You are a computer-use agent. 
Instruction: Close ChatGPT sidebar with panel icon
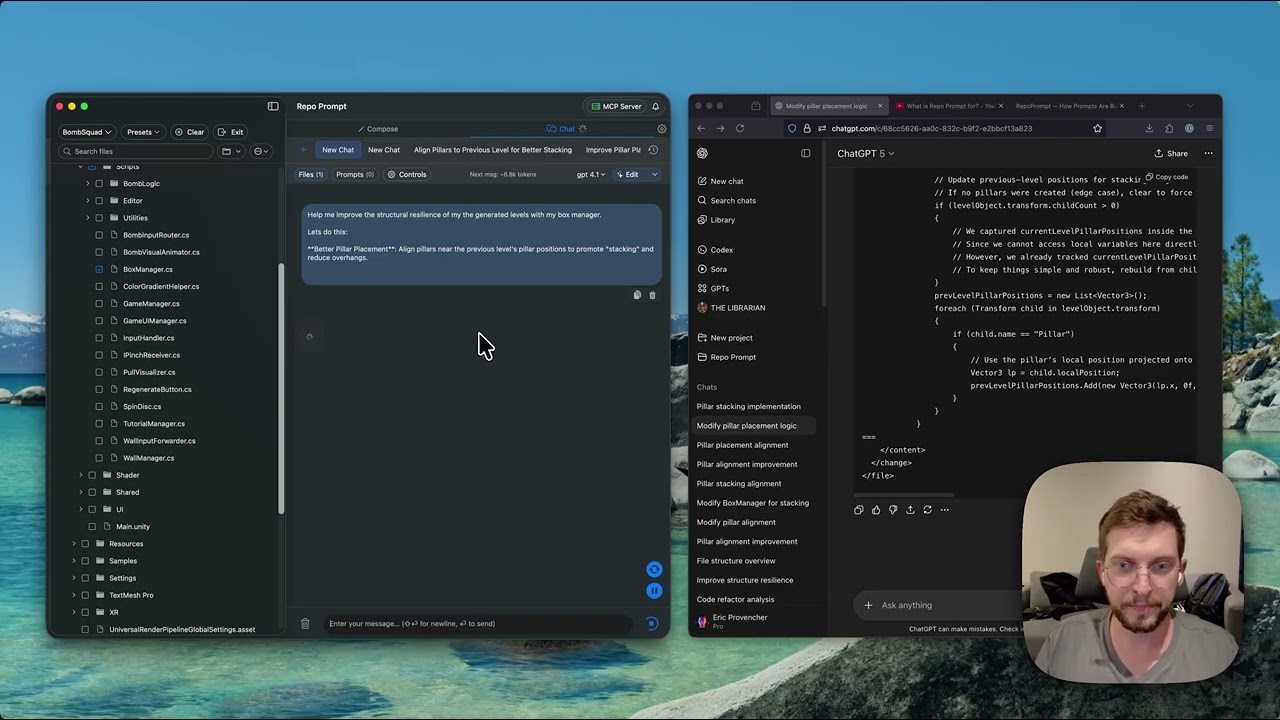[806, 153]
